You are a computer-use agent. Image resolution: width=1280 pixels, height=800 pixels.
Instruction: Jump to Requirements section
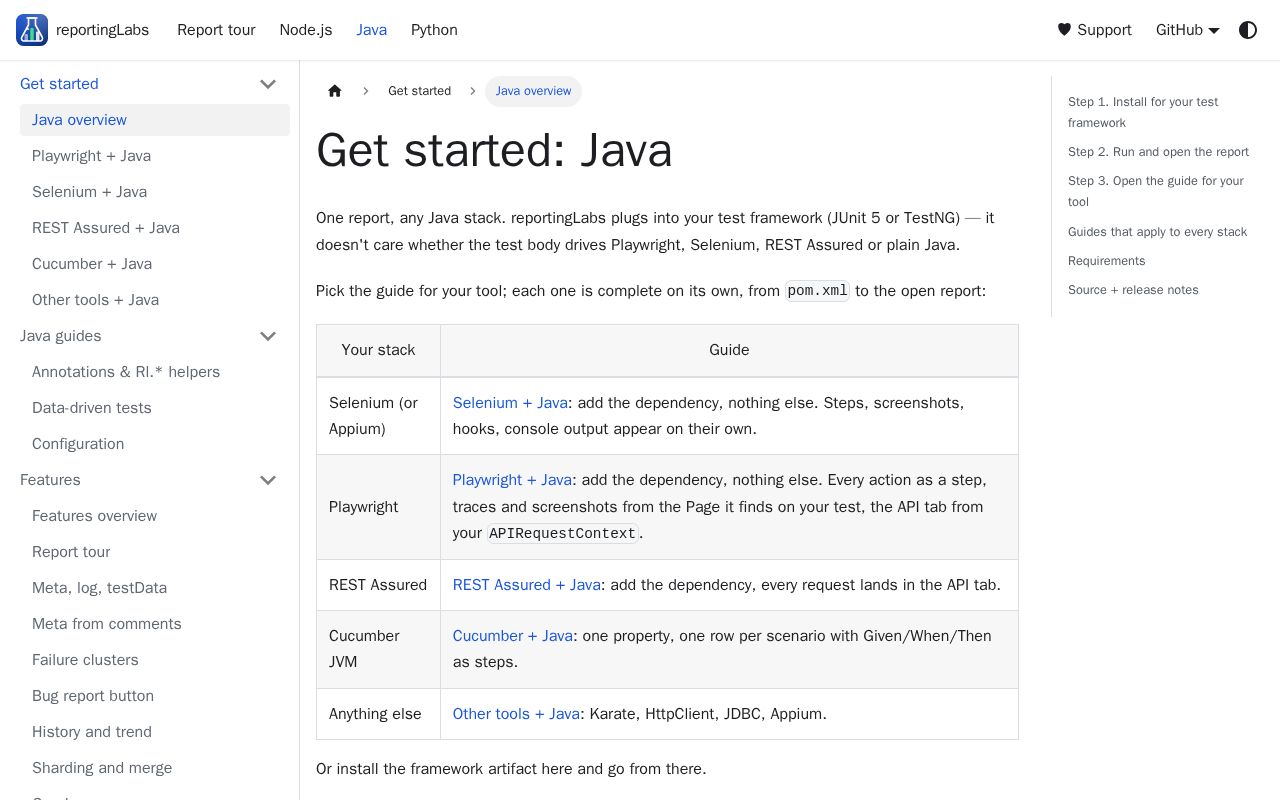[x=1107, y=261]
